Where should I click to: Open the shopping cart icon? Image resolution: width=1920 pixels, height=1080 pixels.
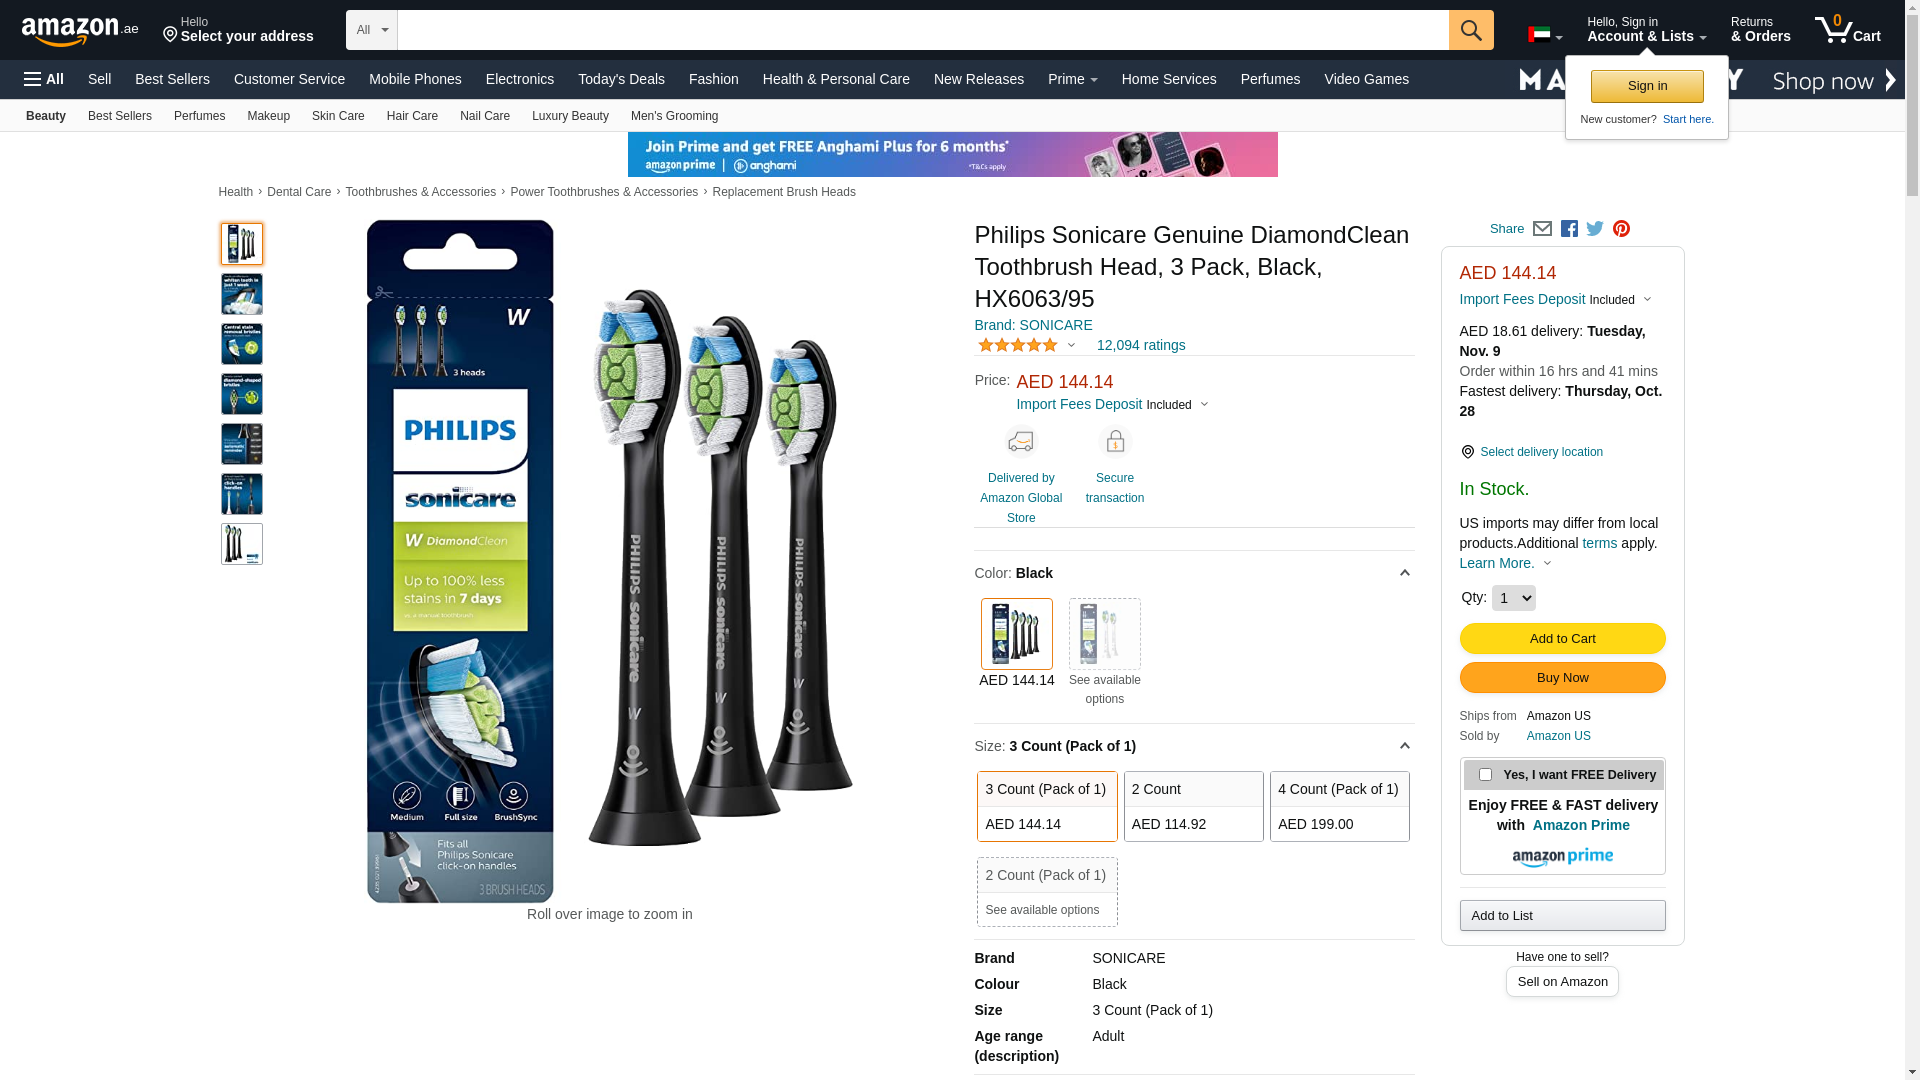(x=1848, y=29)
